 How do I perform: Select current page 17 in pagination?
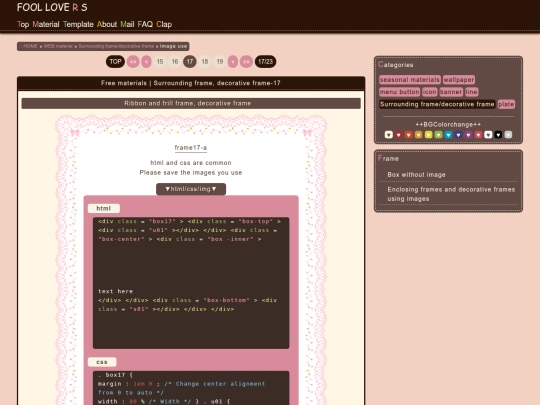coord(190,62)
